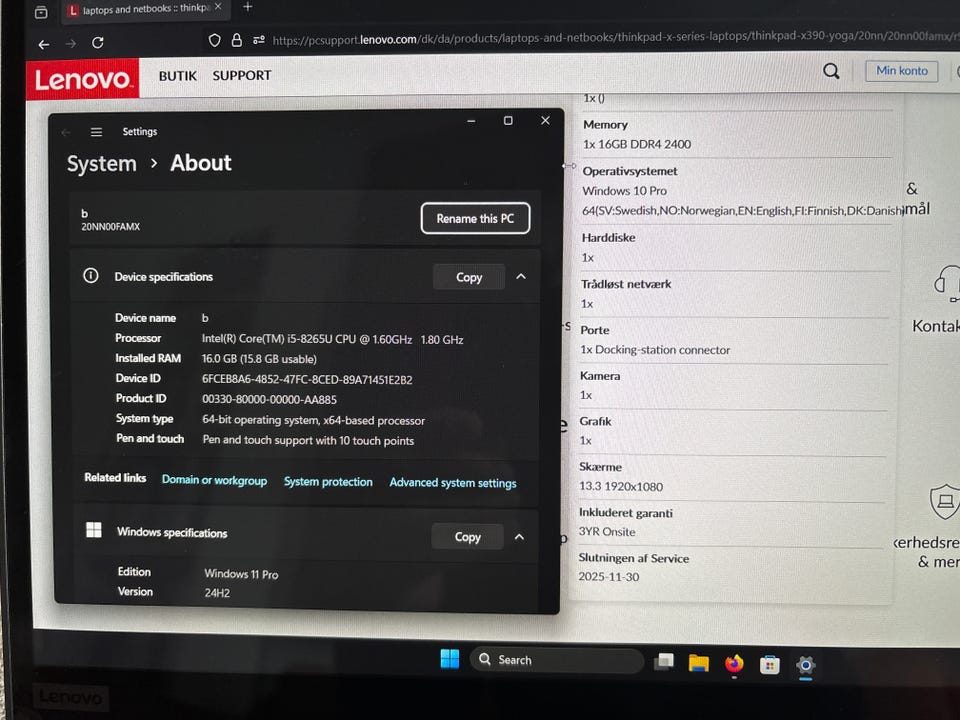Image resolution: width=960 pixels, height=720 pixels.
Task: Open a new browser tab with plus
Action: tap(248, 7)
